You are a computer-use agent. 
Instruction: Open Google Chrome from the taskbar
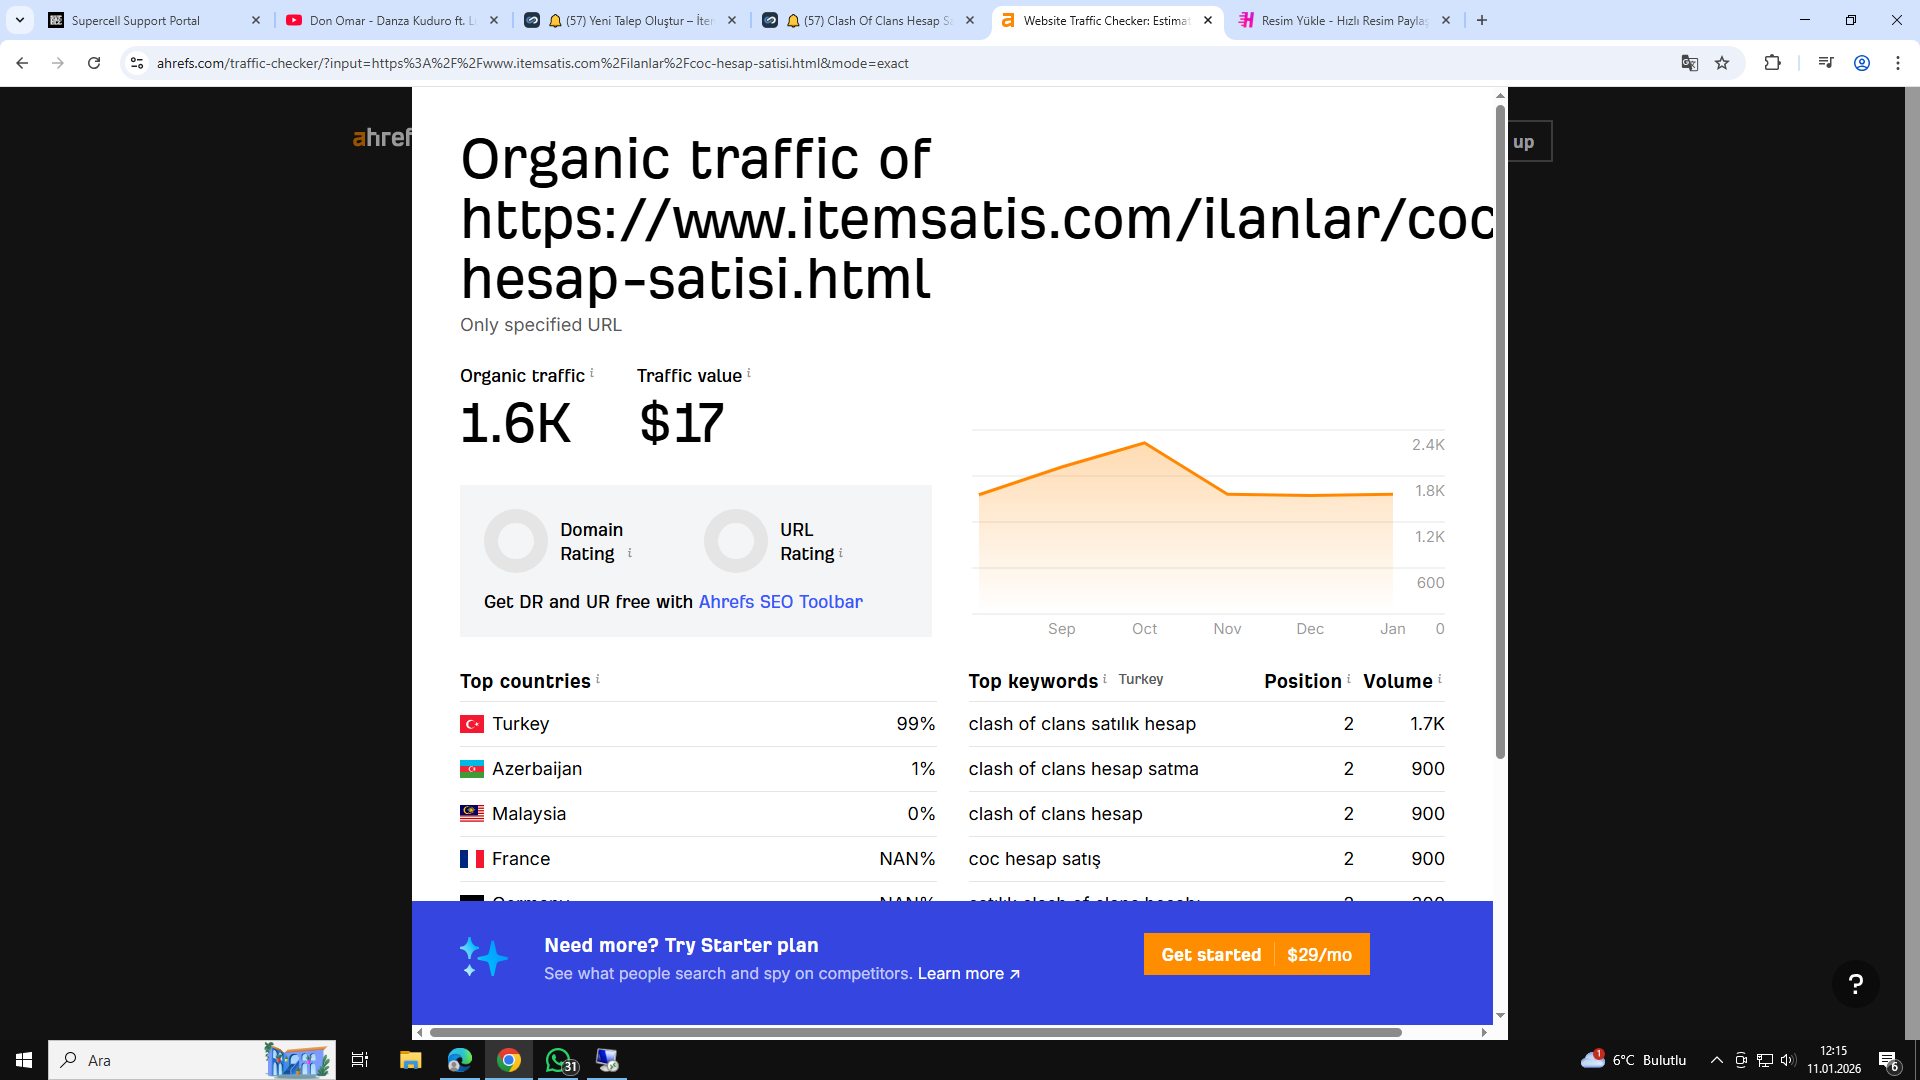pos(509,1060)
